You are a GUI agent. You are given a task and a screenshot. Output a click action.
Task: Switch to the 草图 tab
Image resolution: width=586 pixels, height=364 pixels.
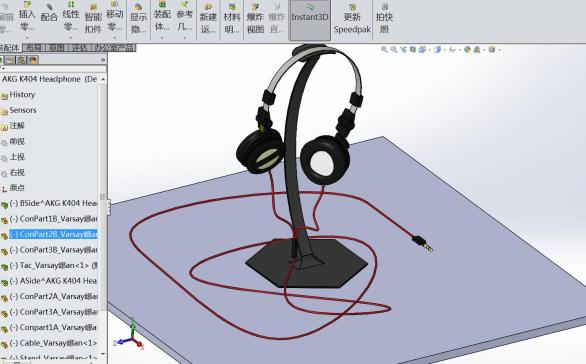(x=57, y=48)
